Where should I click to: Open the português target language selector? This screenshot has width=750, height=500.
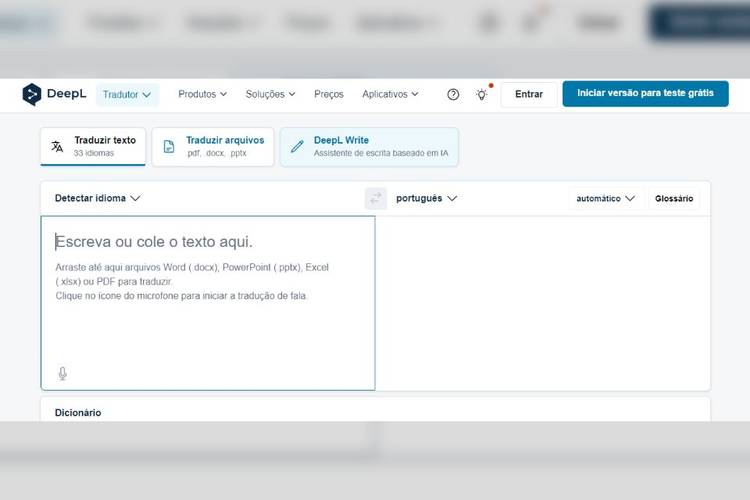[426, 198]
